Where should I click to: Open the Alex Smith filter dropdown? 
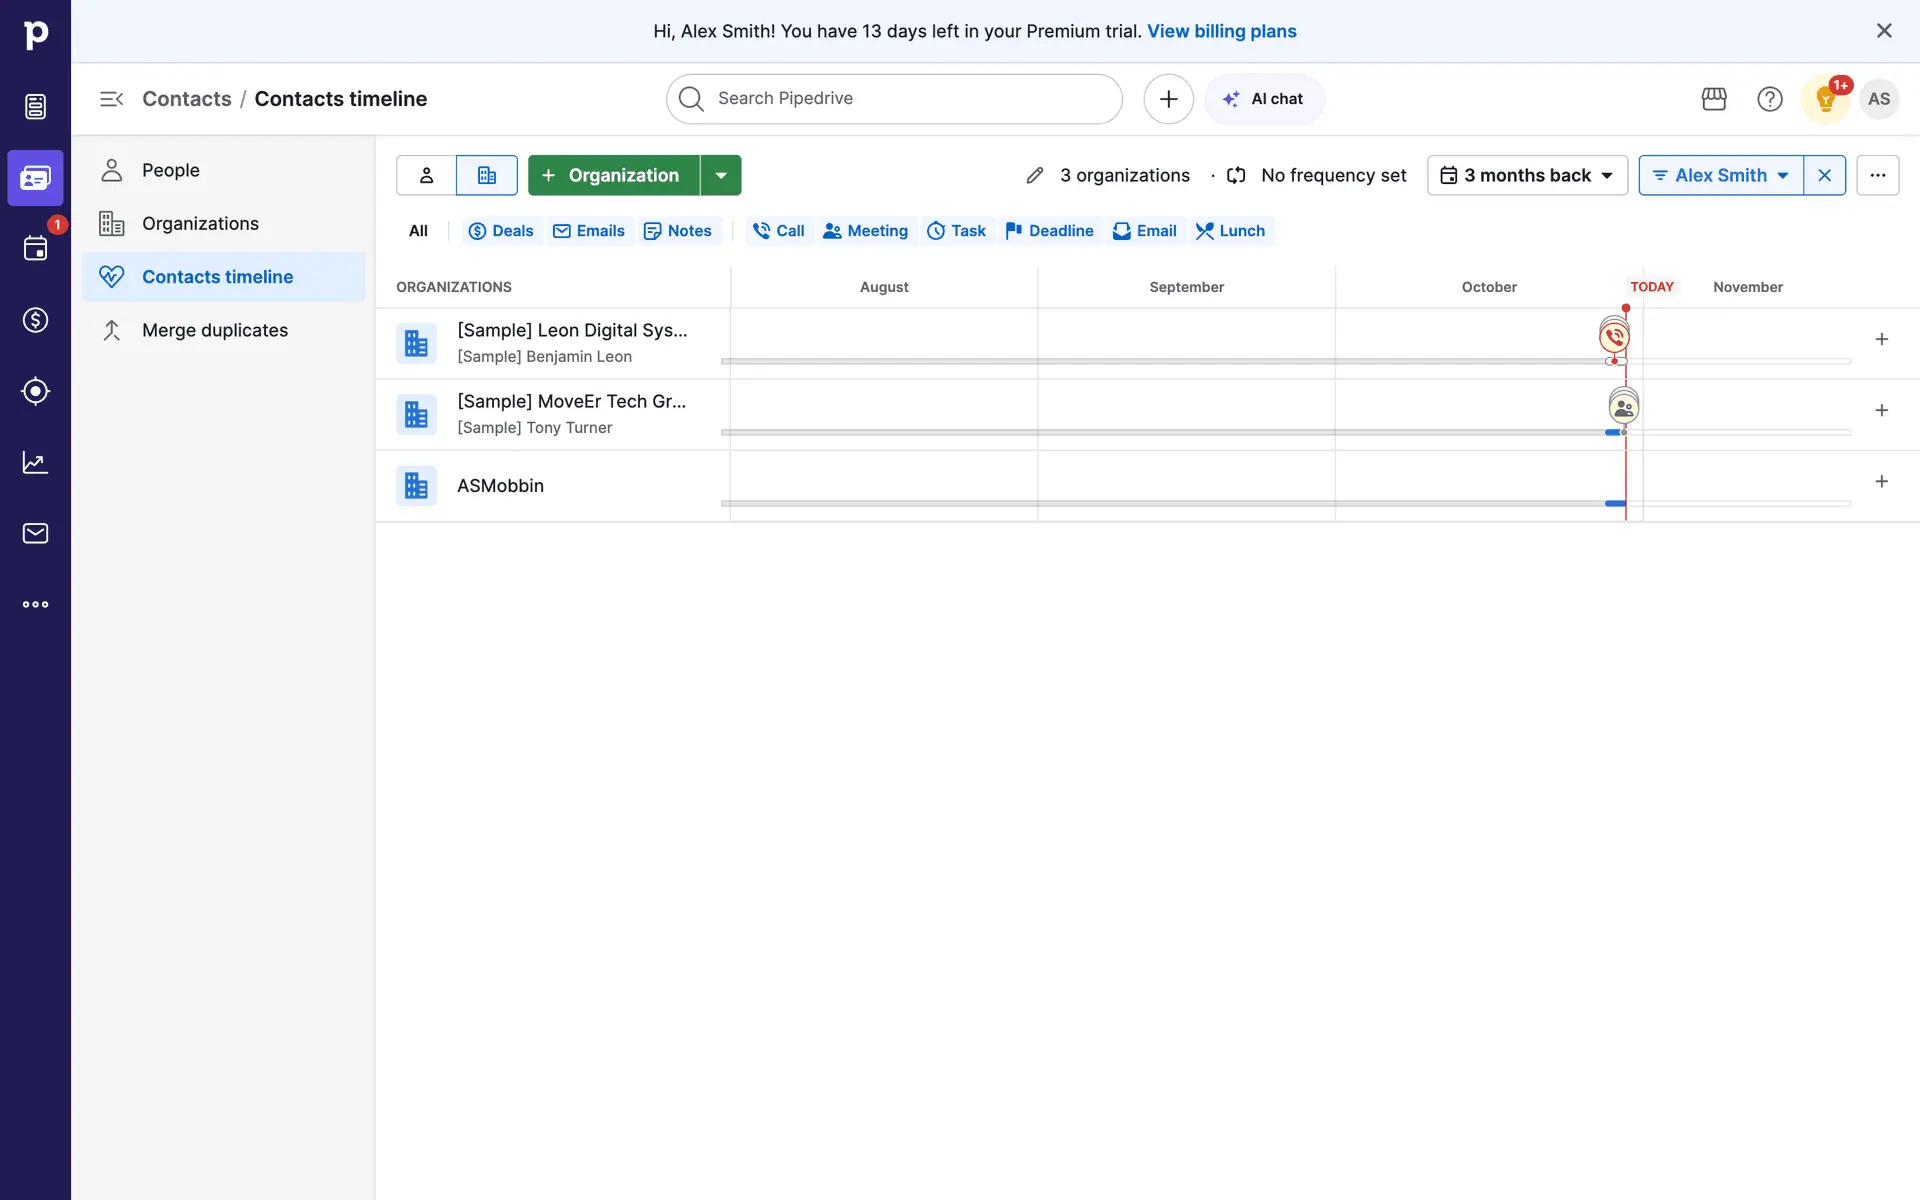click(1721, 176)
